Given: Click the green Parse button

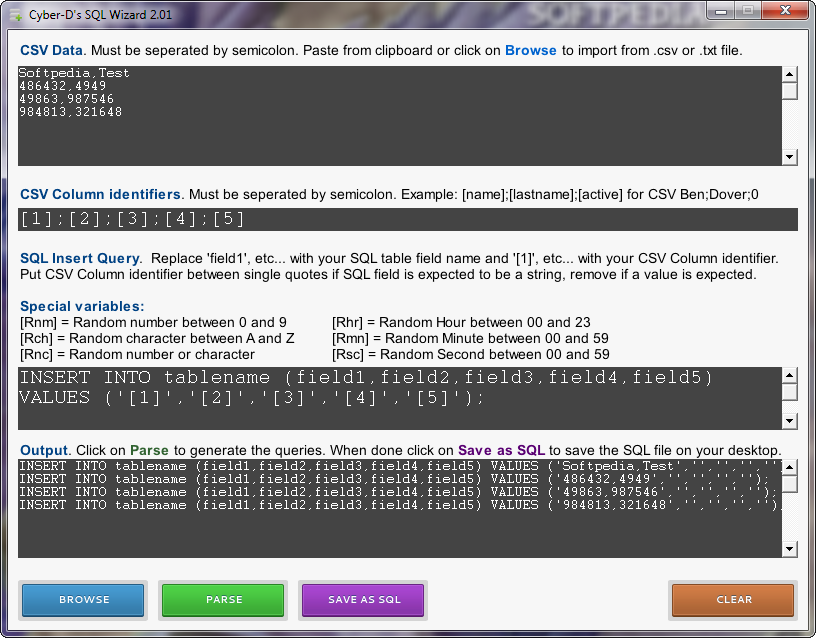Looking at the screenshot, I should click(223, 600).
